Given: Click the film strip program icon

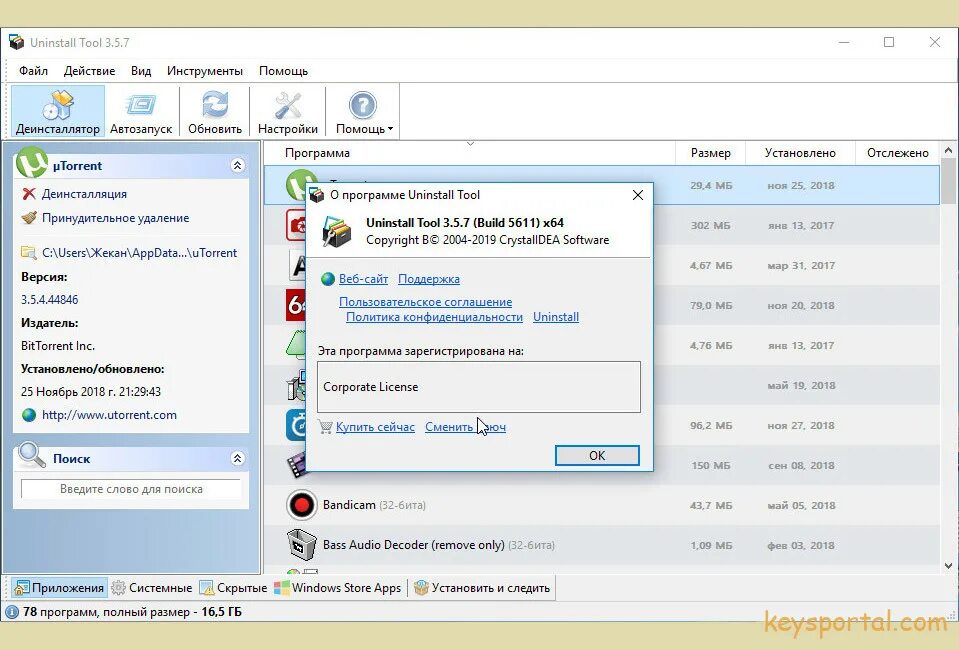Looking at the screenshot, I should click(x=296, y=464).
